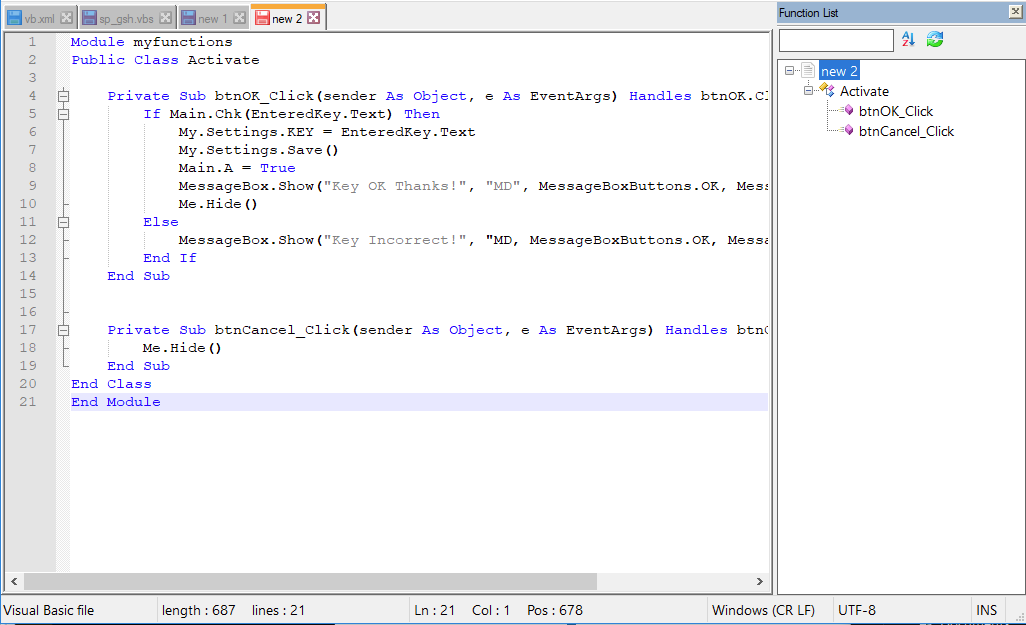Screen dimensions: 1026x625
Task: Collapse the new 2 tree node
Action: pos(790,71)
